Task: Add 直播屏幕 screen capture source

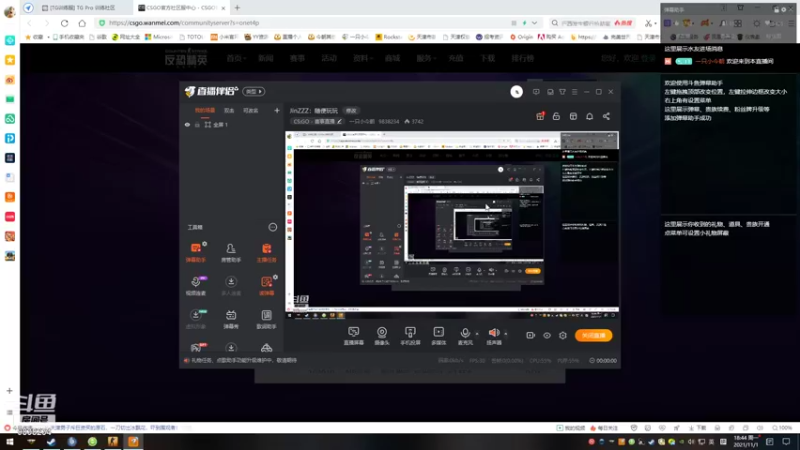Action: [x=353, y=336]
